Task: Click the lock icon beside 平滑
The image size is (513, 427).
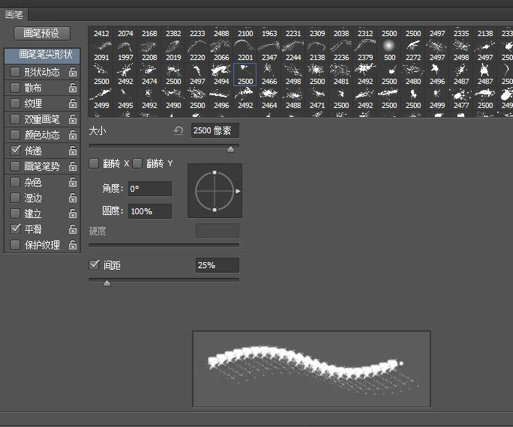Action: coord(73,229)
